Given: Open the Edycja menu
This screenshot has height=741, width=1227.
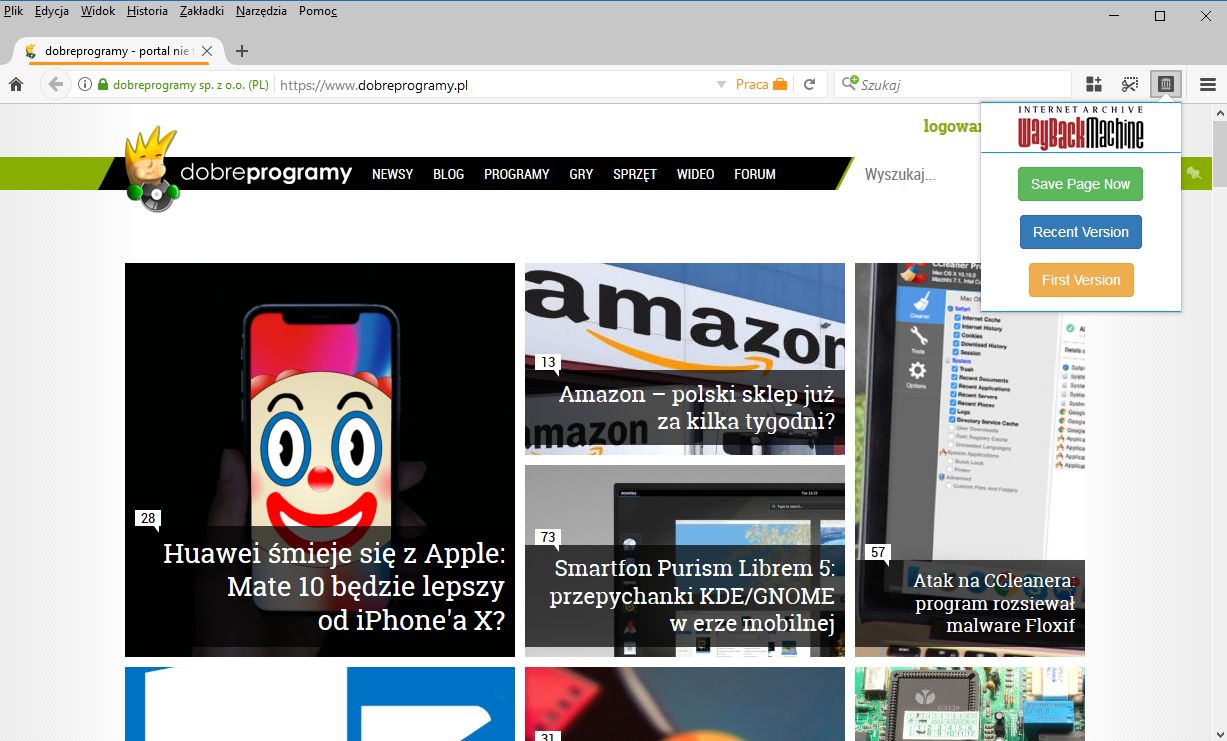Looking at the screenshot, I should click(x=52, y=11).
